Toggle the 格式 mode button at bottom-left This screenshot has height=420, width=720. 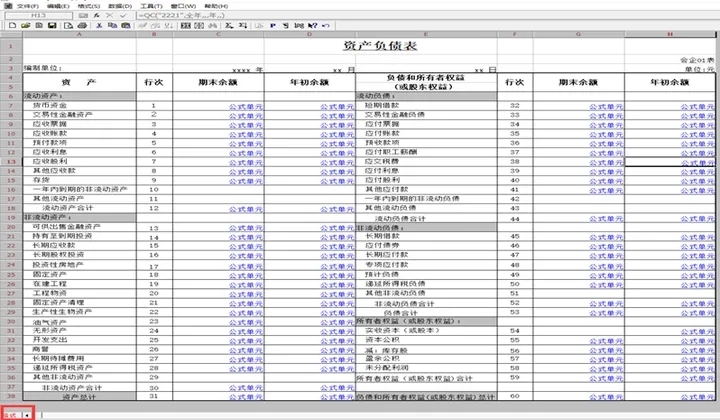tap(11, 415)
